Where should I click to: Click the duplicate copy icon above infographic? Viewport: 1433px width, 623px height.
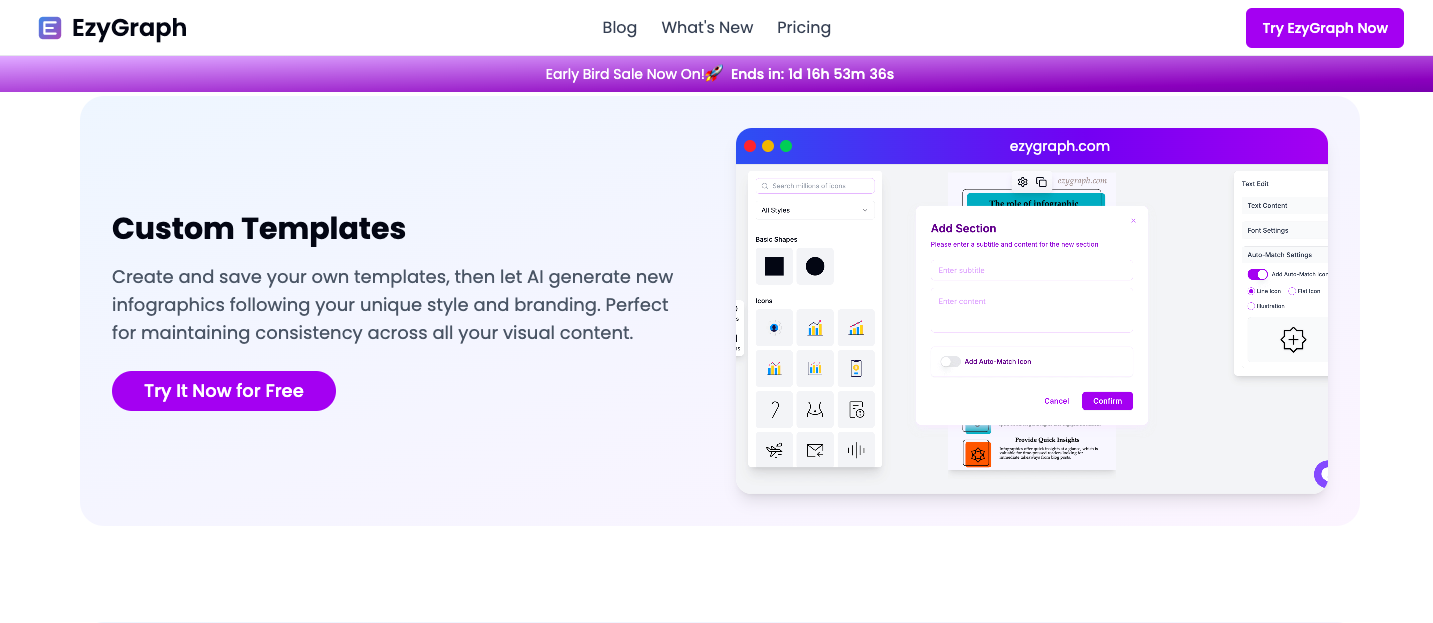pyautogui.click(x=1041, y=182)
